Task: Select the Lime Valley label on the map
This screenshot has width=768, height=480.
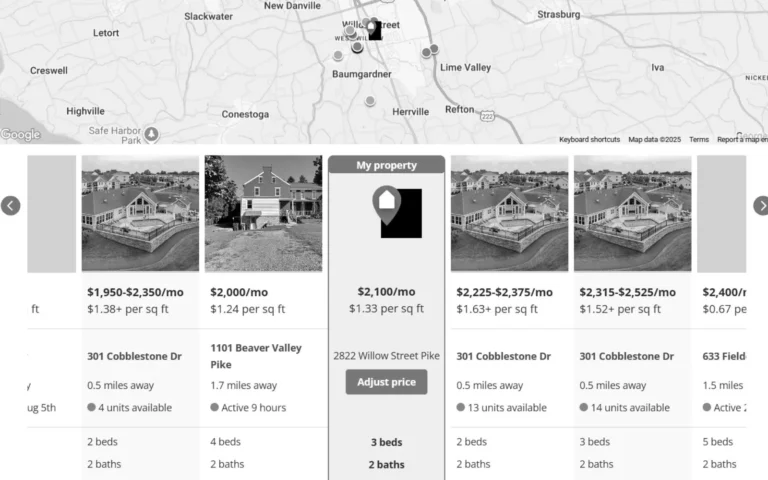Action: (x=465, y=68)
